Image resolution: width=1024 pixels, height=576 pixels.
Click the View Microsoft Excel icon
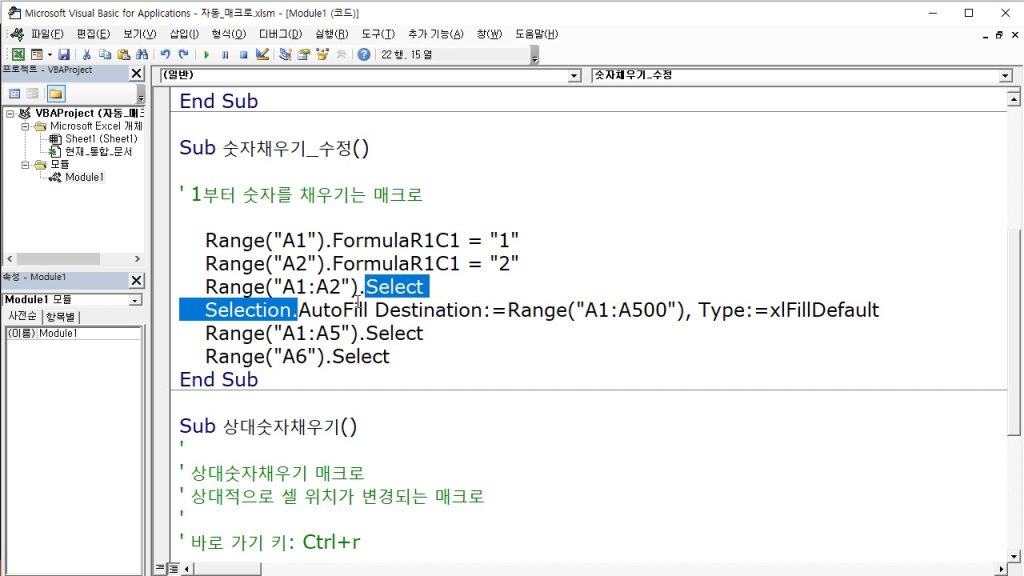(18, 54)
